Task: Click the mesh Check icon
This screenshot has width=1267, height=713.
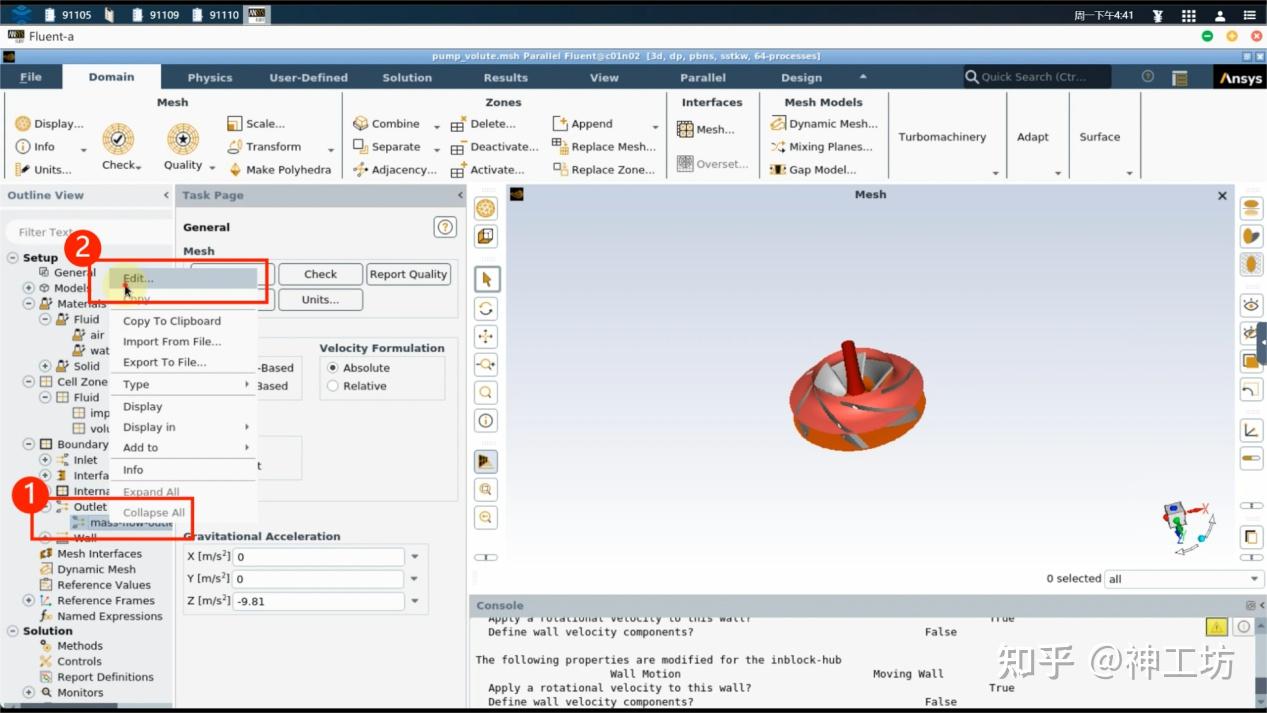Action: [118, 139]
